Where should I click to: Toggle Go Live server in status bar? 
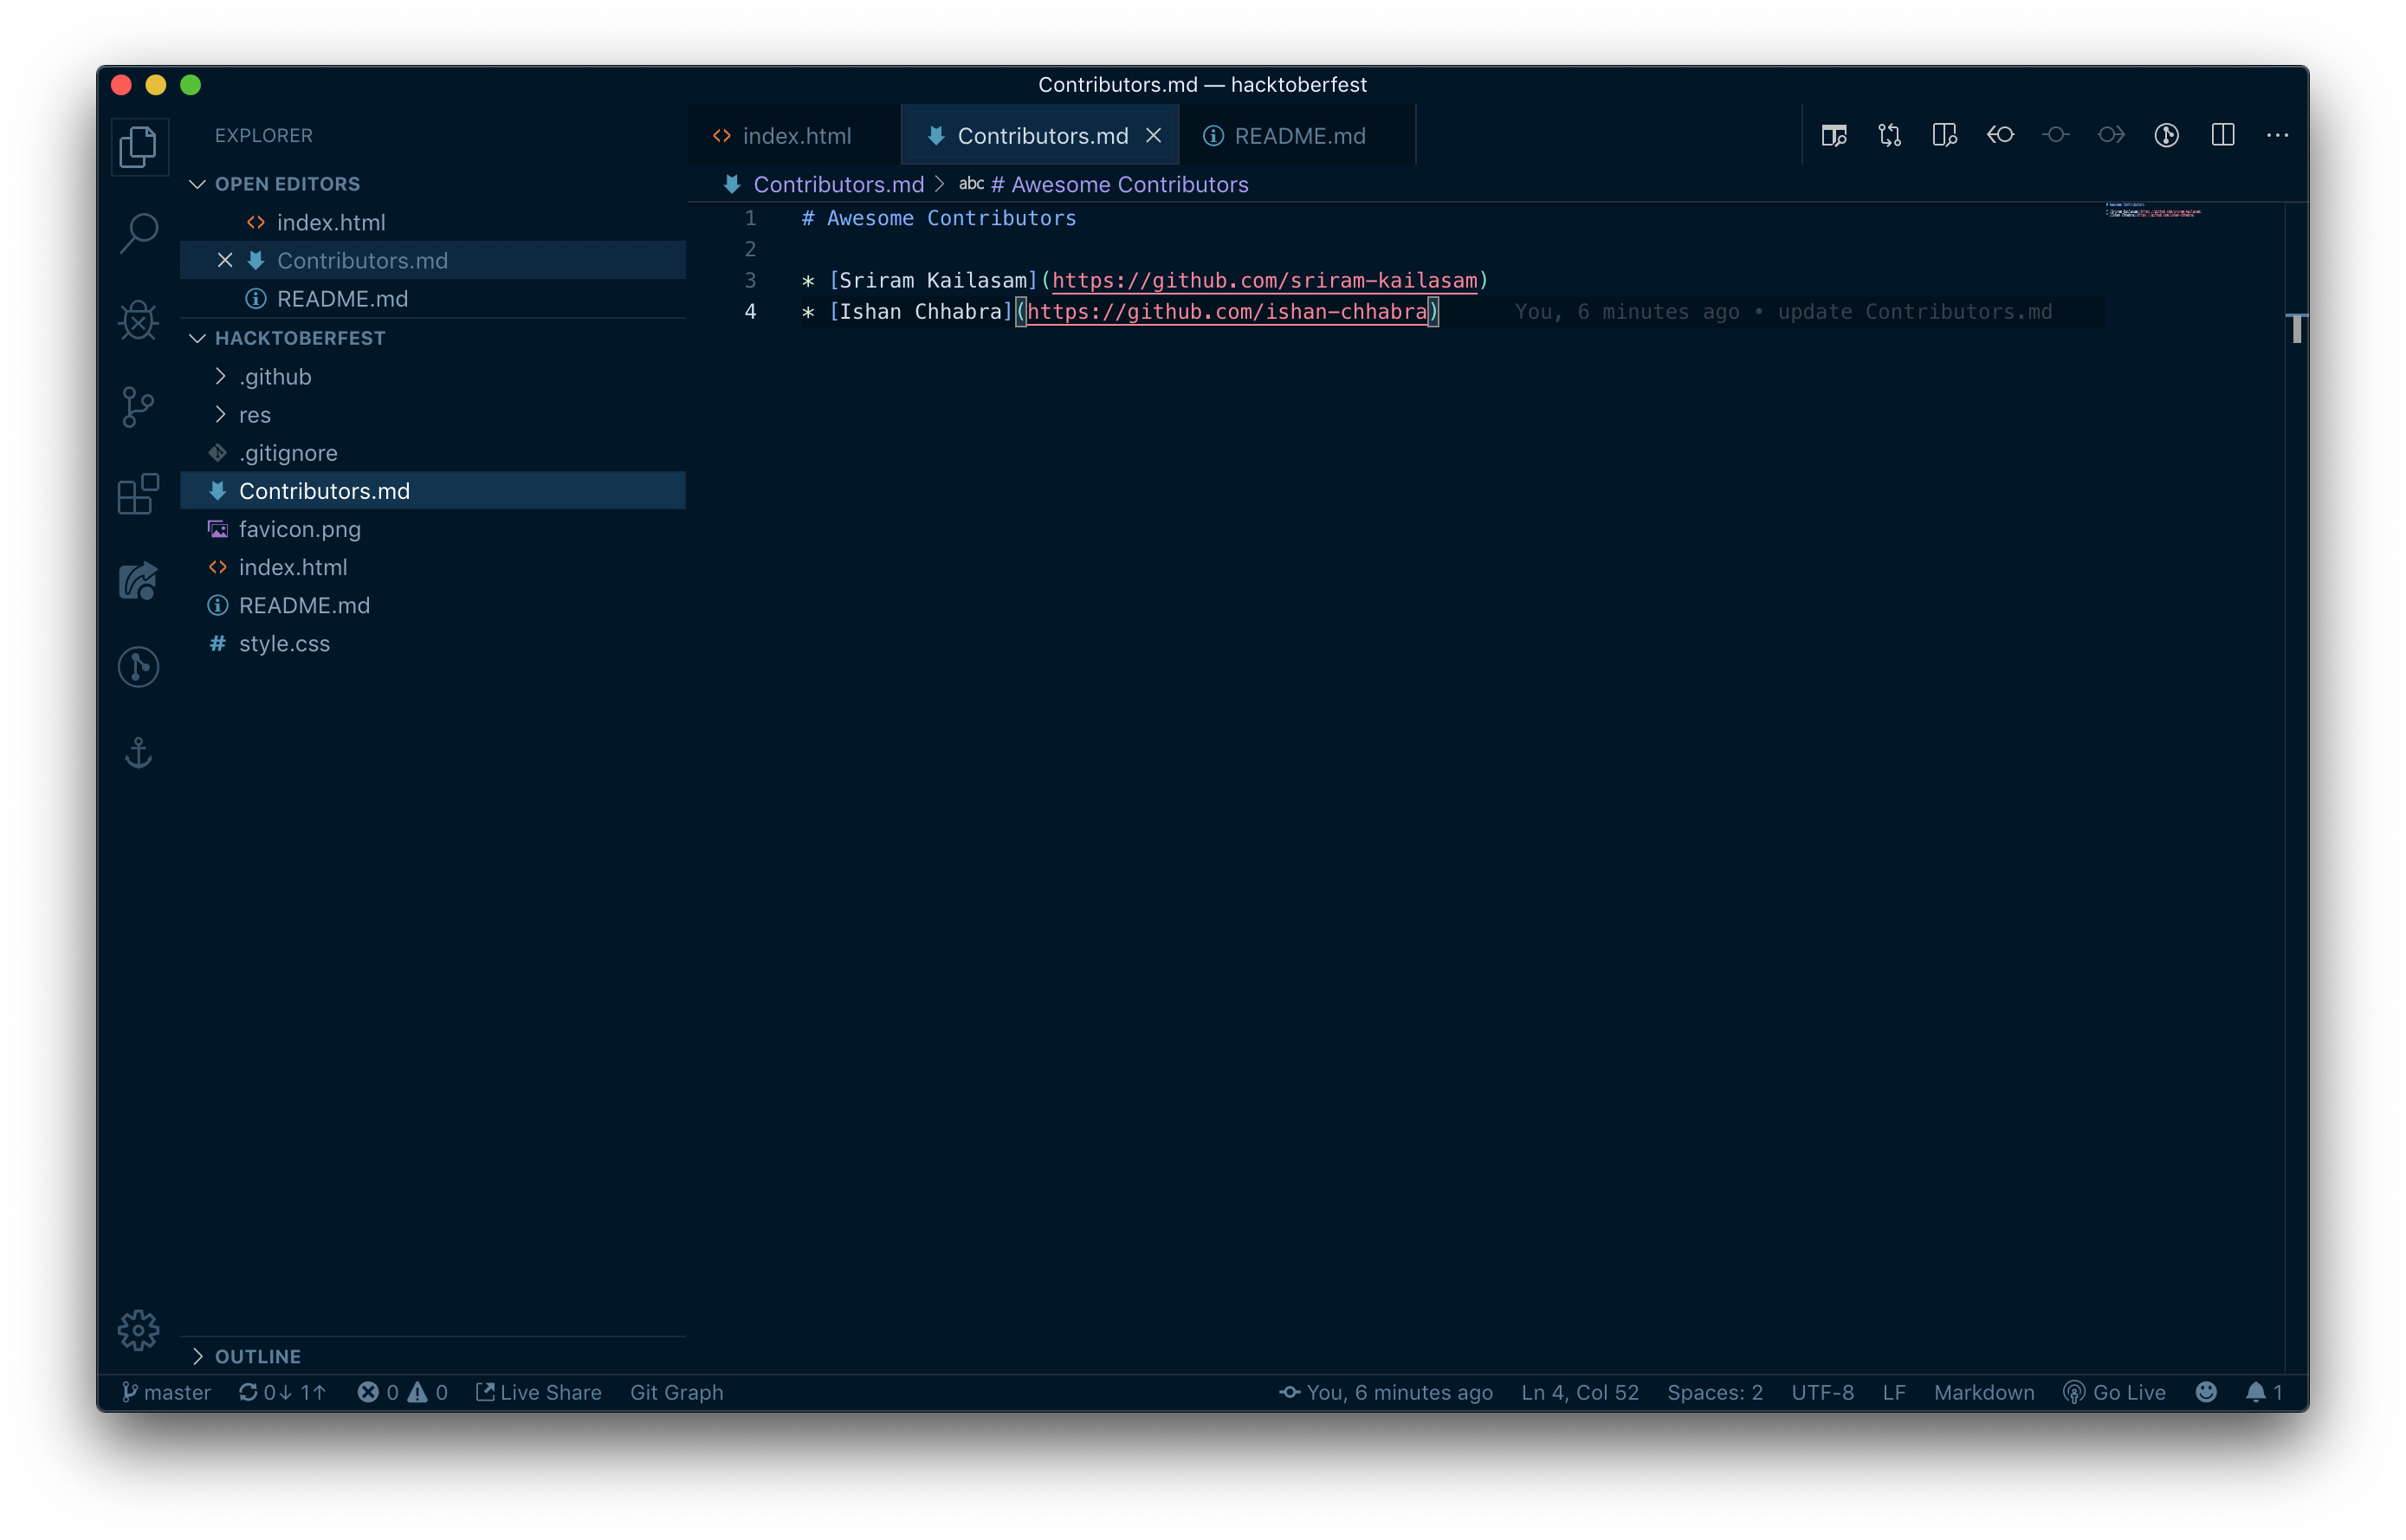2114,1392
